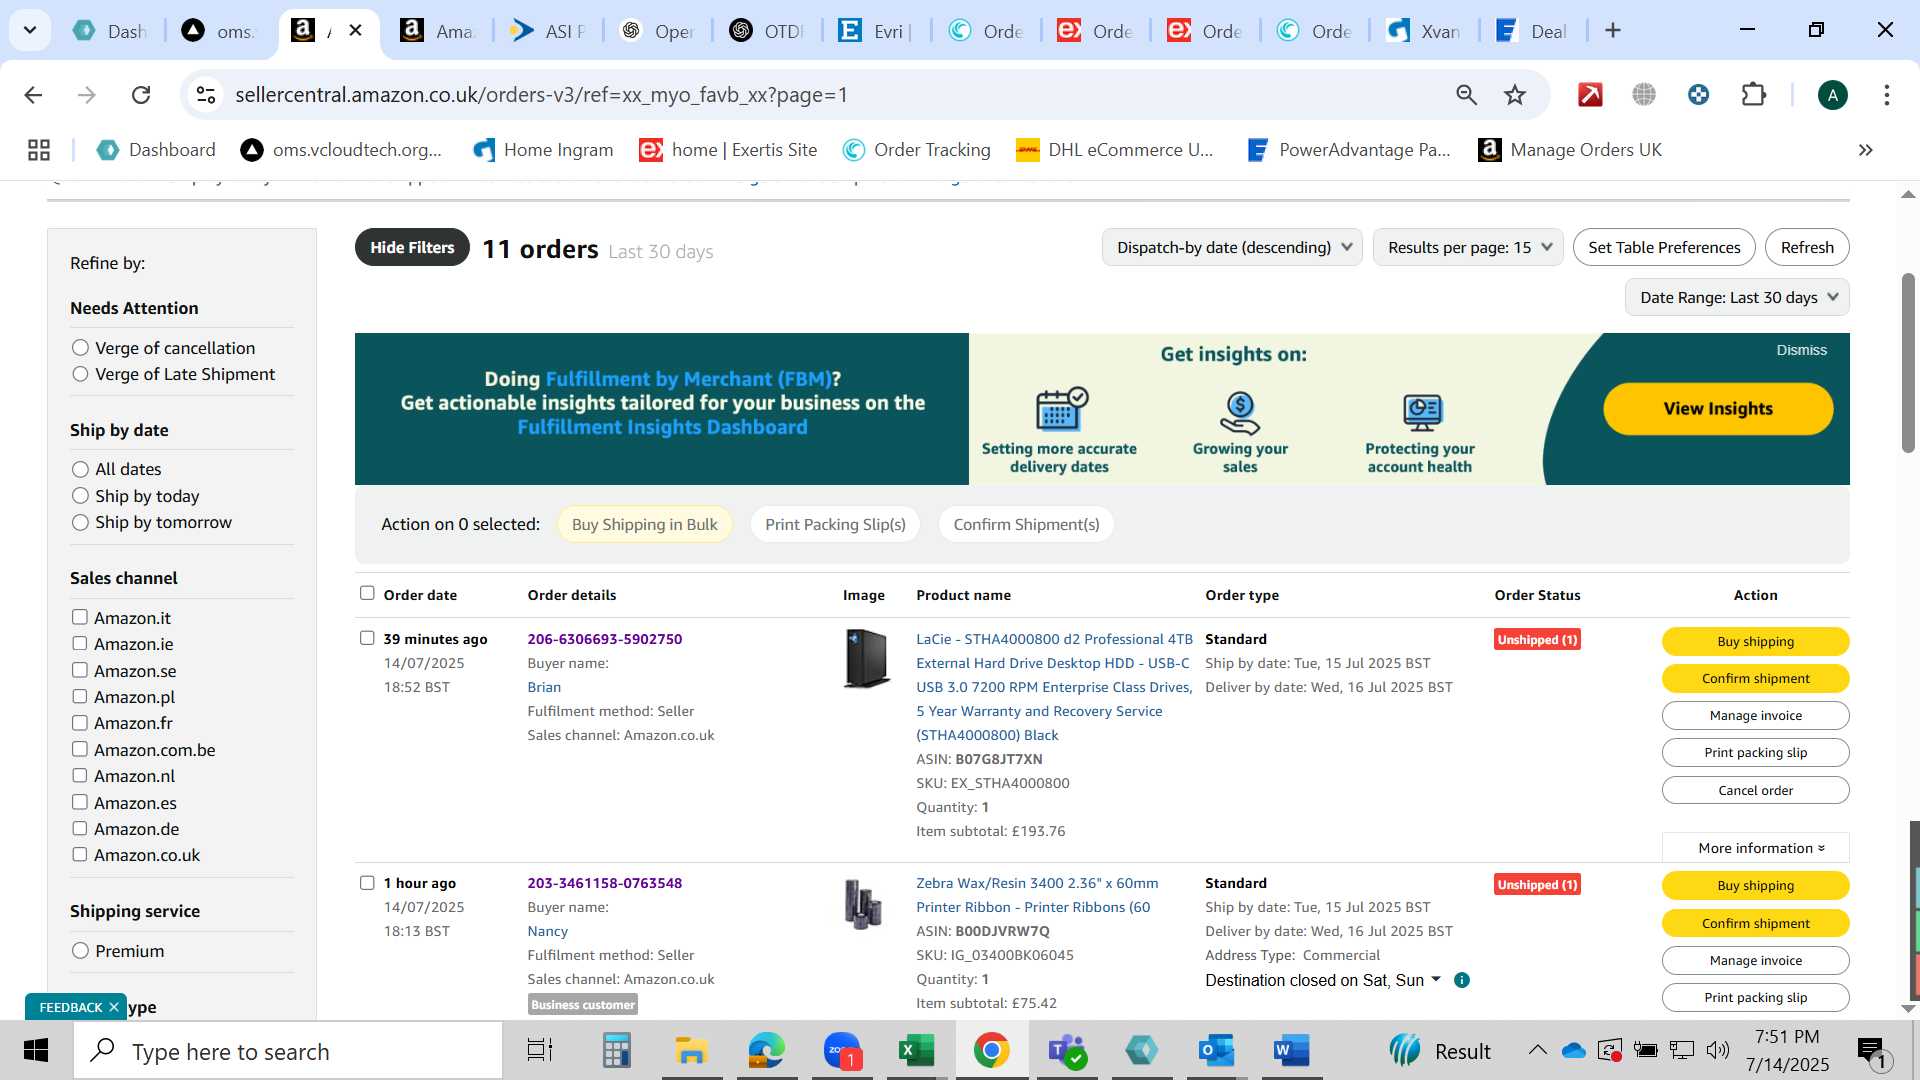Open the tab search dropdown arrow
The width and height of the screenshot is (1920, 1080).
coord(30,30)
